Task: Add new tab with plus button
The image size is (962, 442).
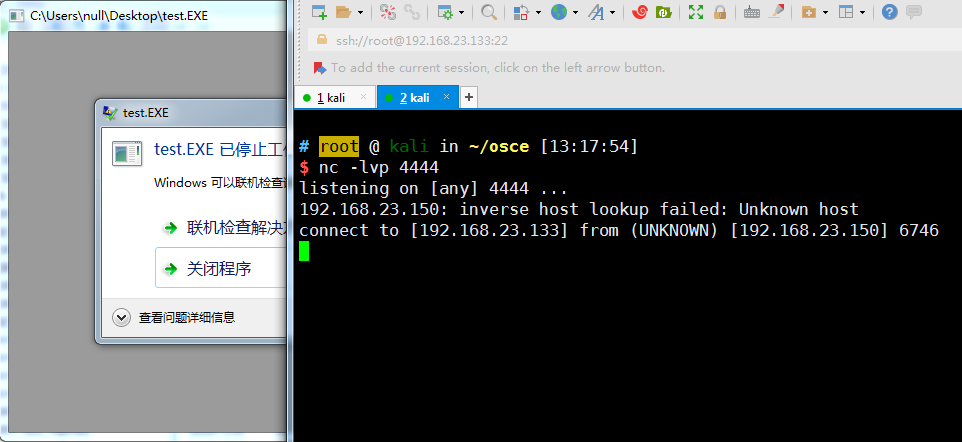Action: tap(468, 97)
